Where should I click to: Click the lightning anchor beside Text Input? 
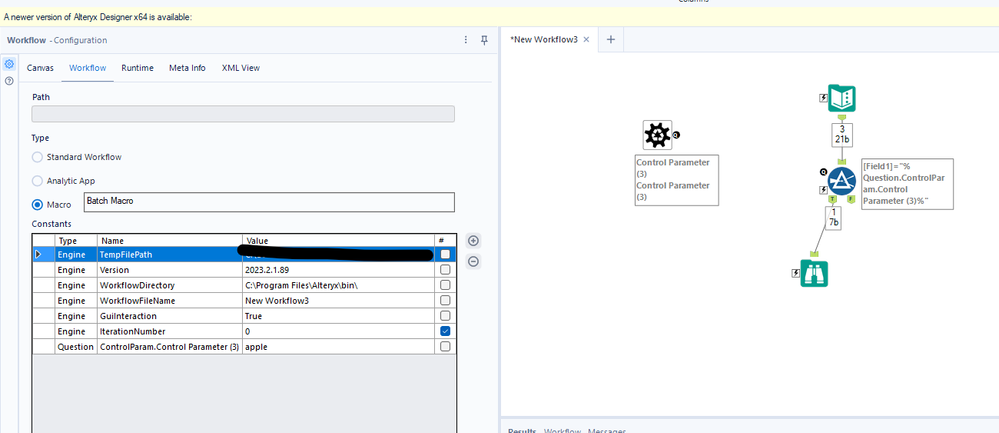[823, 98]
